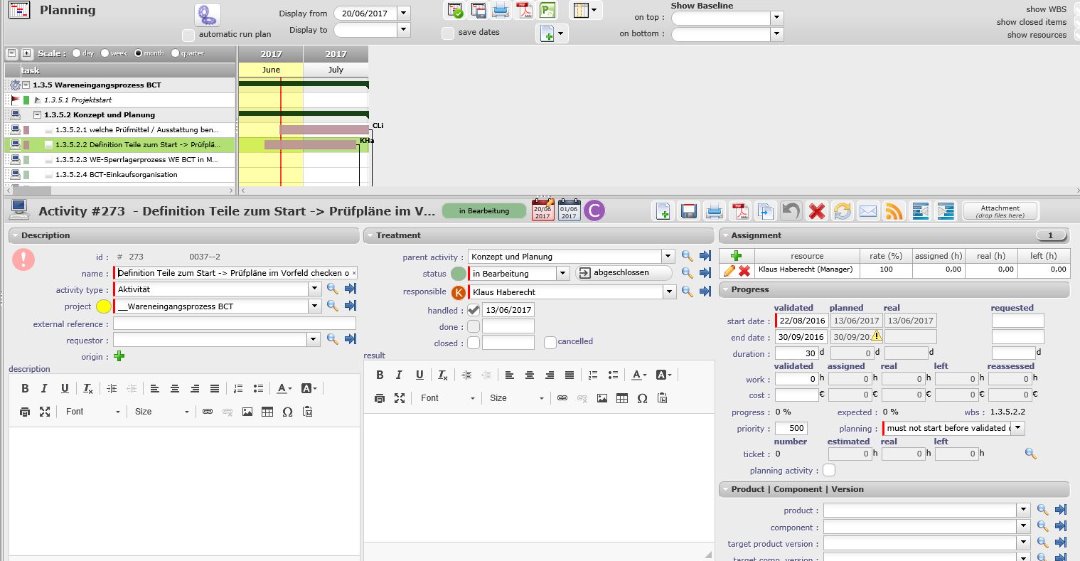Click the Attachment drop files button
The height and width of the screenshot is (561, 1080).
[x=1000, y=211]
